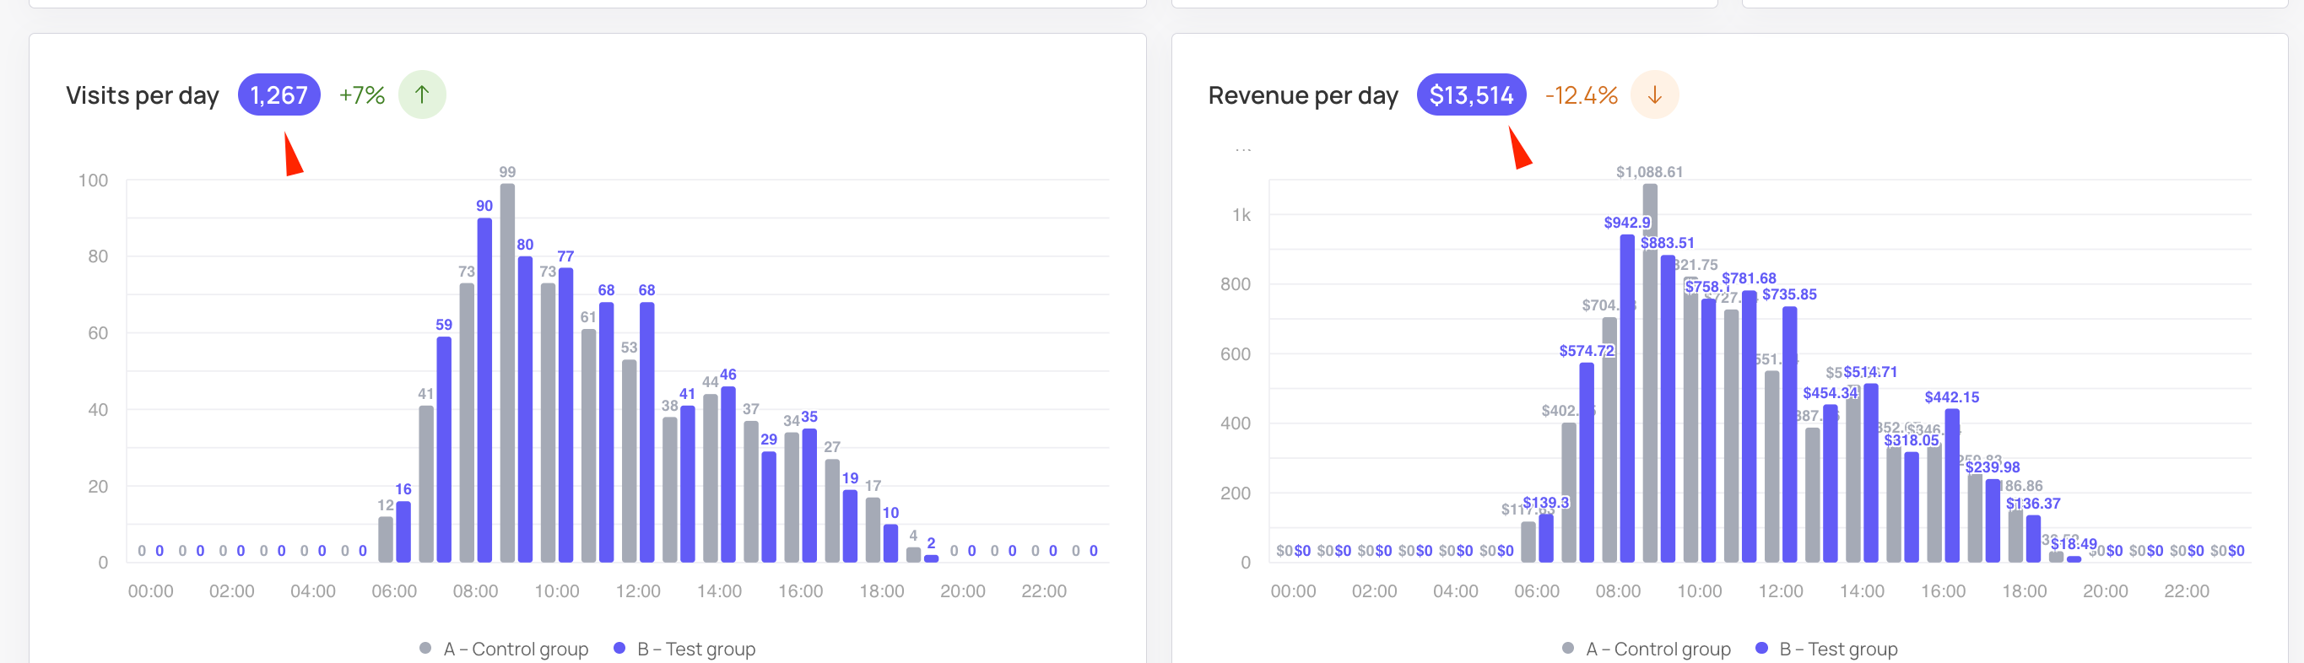Click the $13,514 revenue badge
Screen dimensions: 2304x663
(1471, 95)
